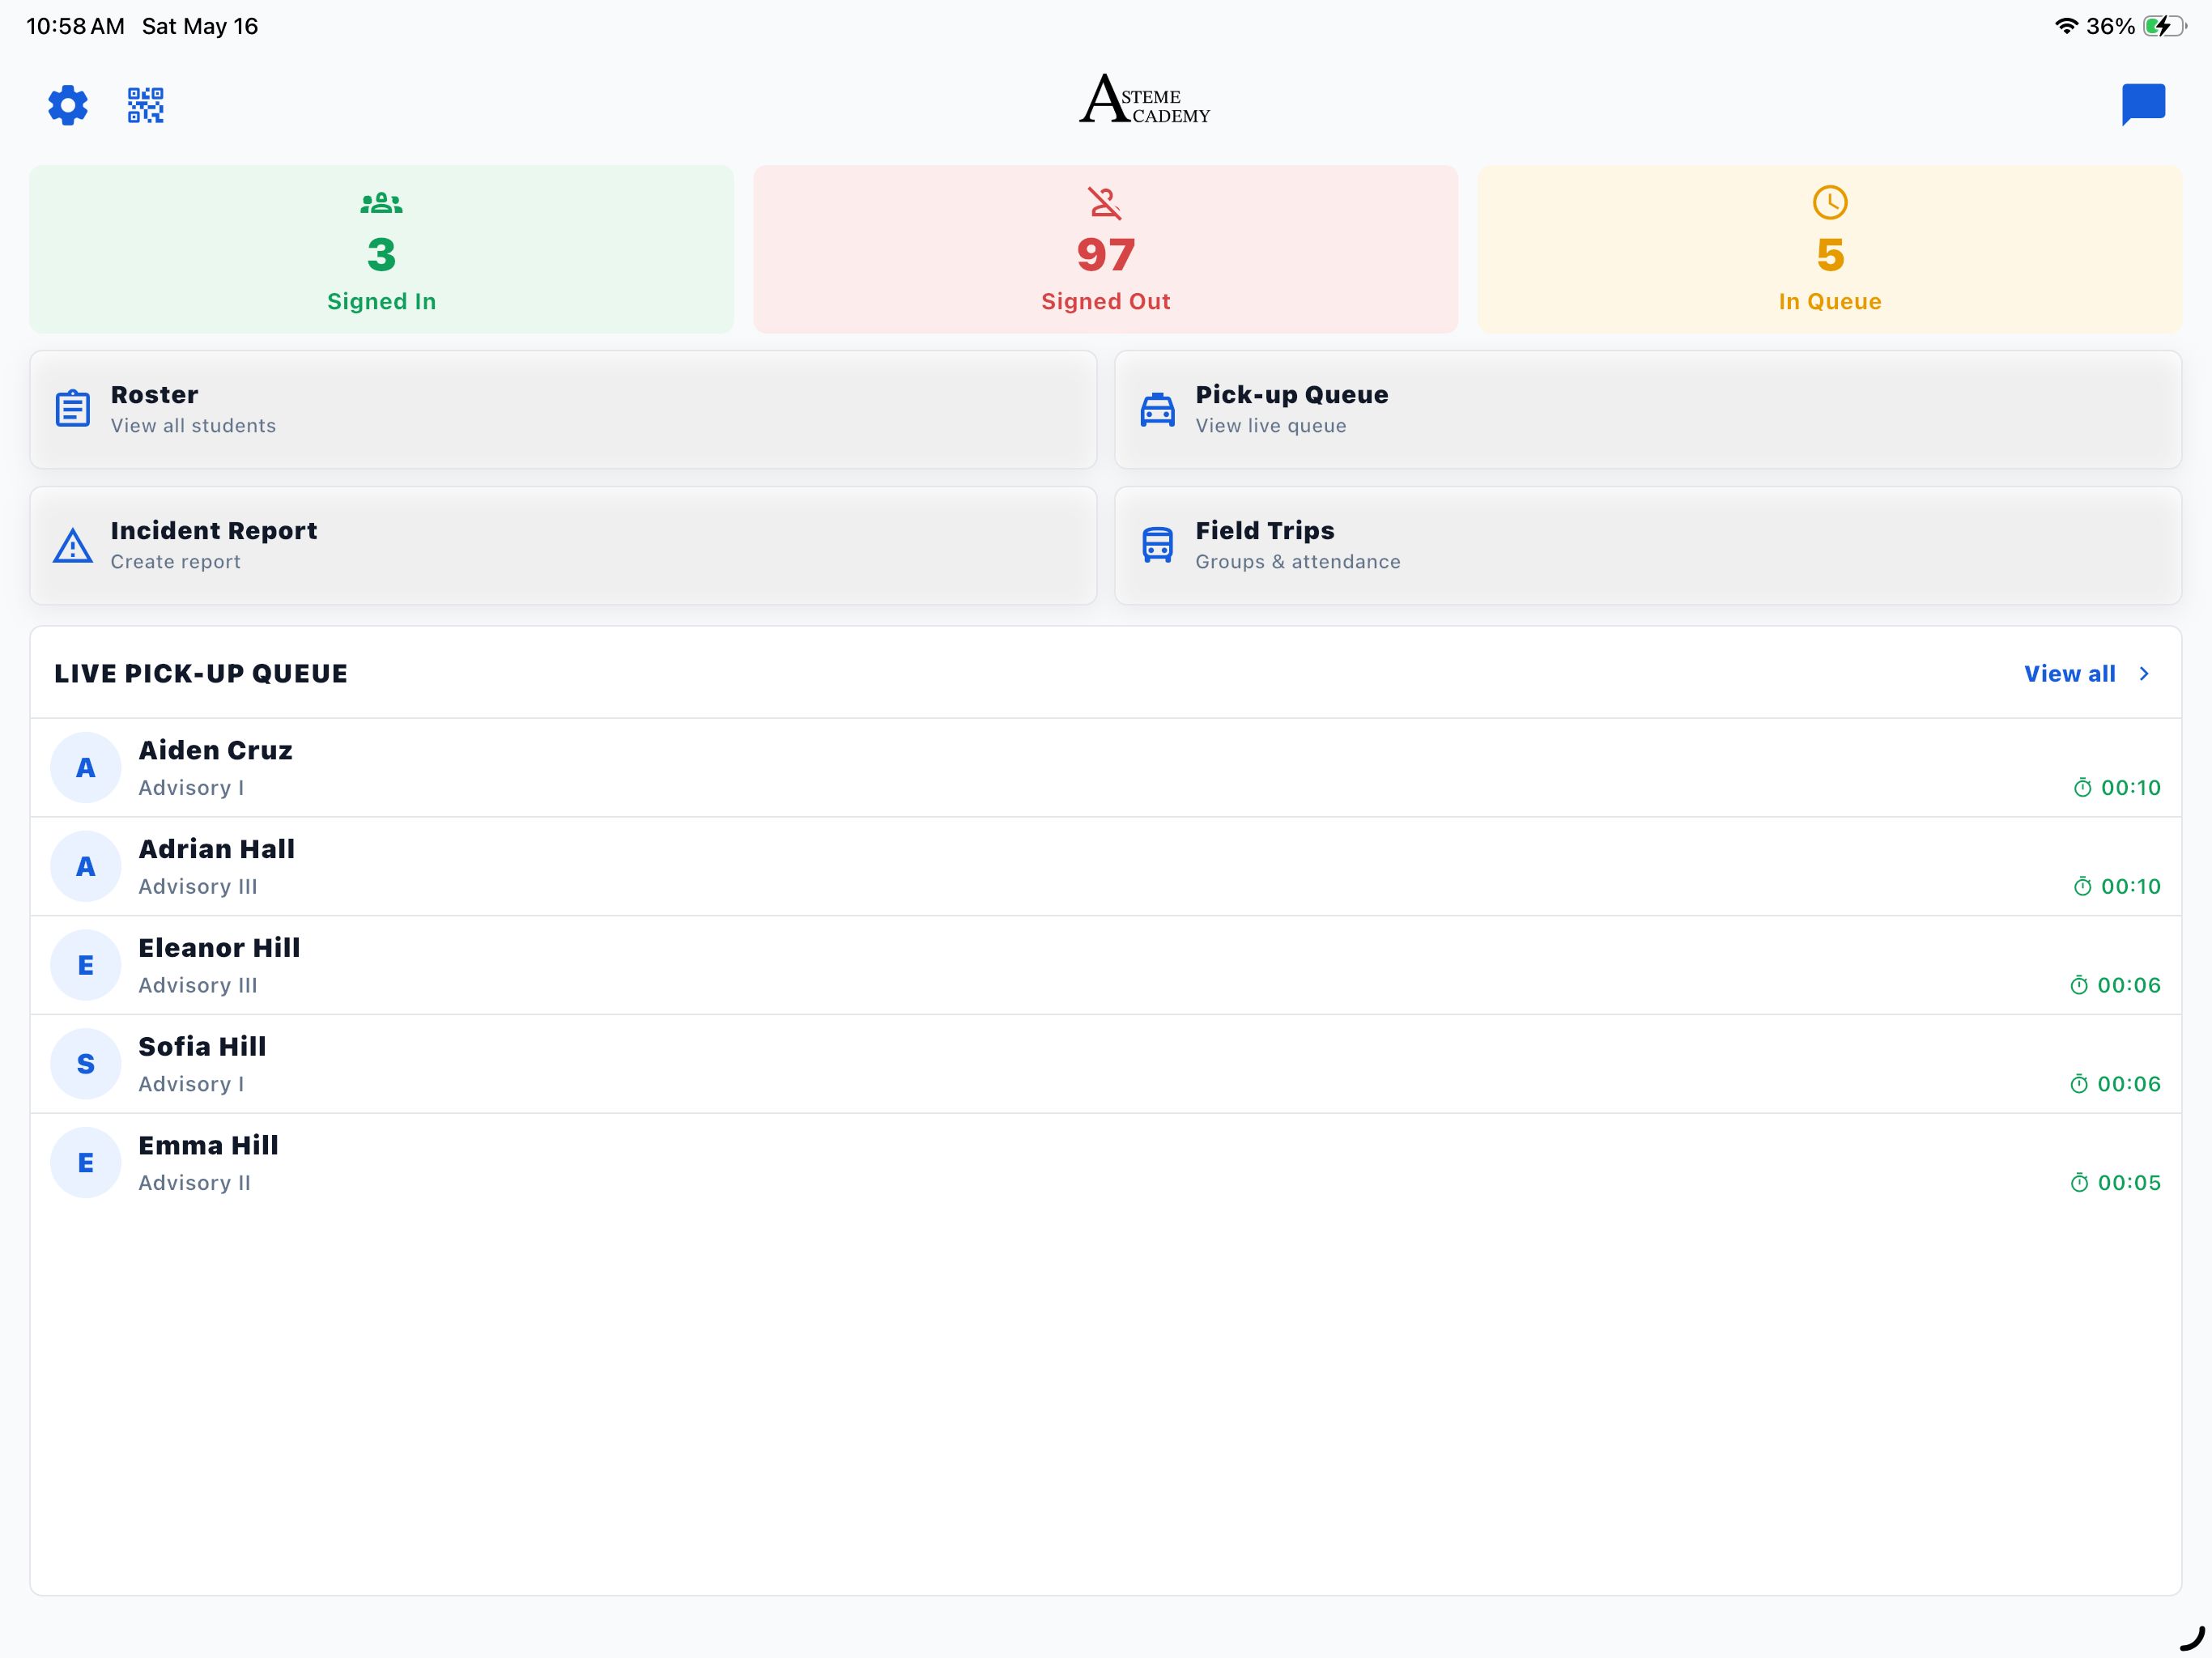This screenshot has height=1658, width=2212.
Task: Open the QR code scanner icon
Action: click(x=146, y=105)
